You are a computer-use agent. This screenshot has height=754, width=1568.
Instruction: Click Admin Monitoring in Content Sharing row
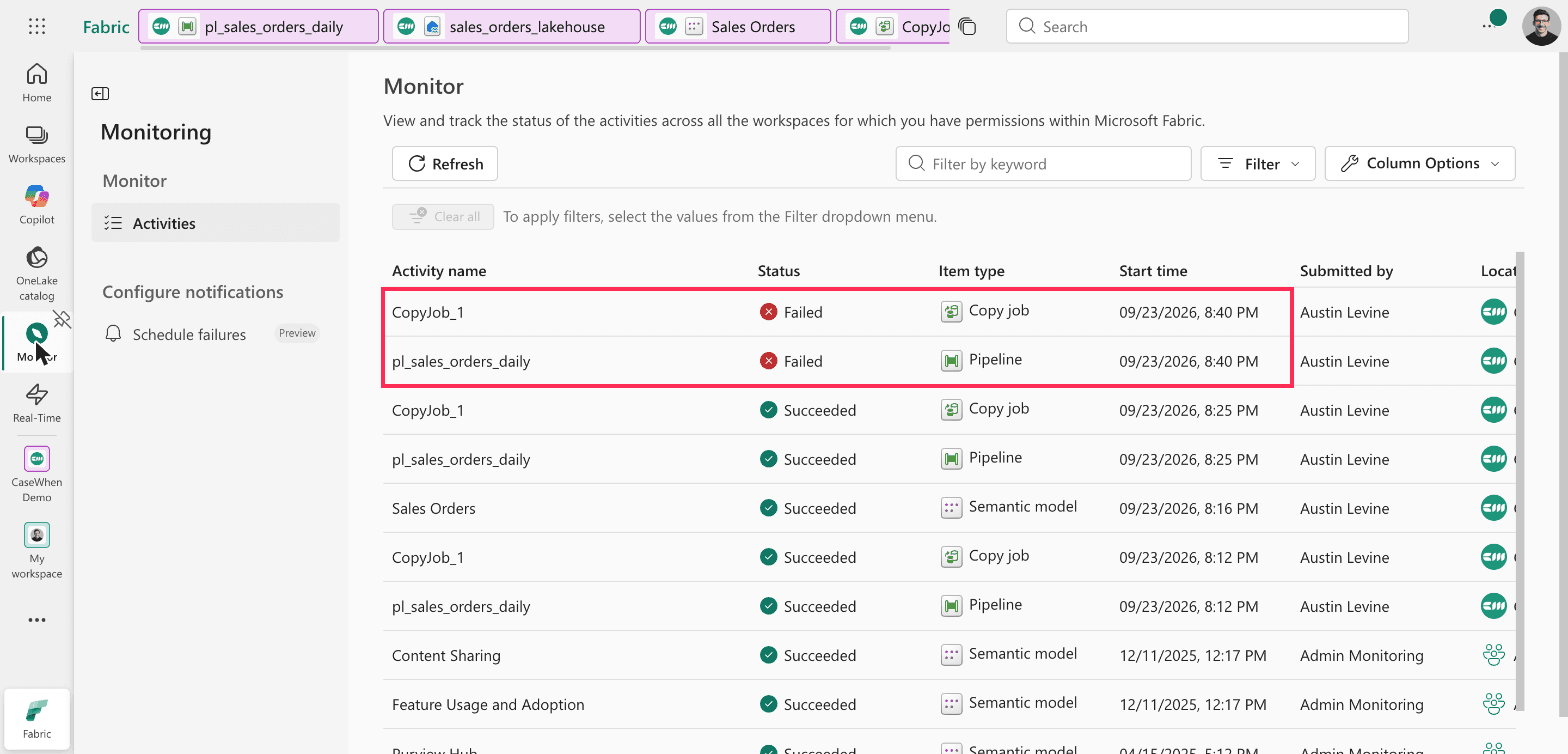(1362, 655)
